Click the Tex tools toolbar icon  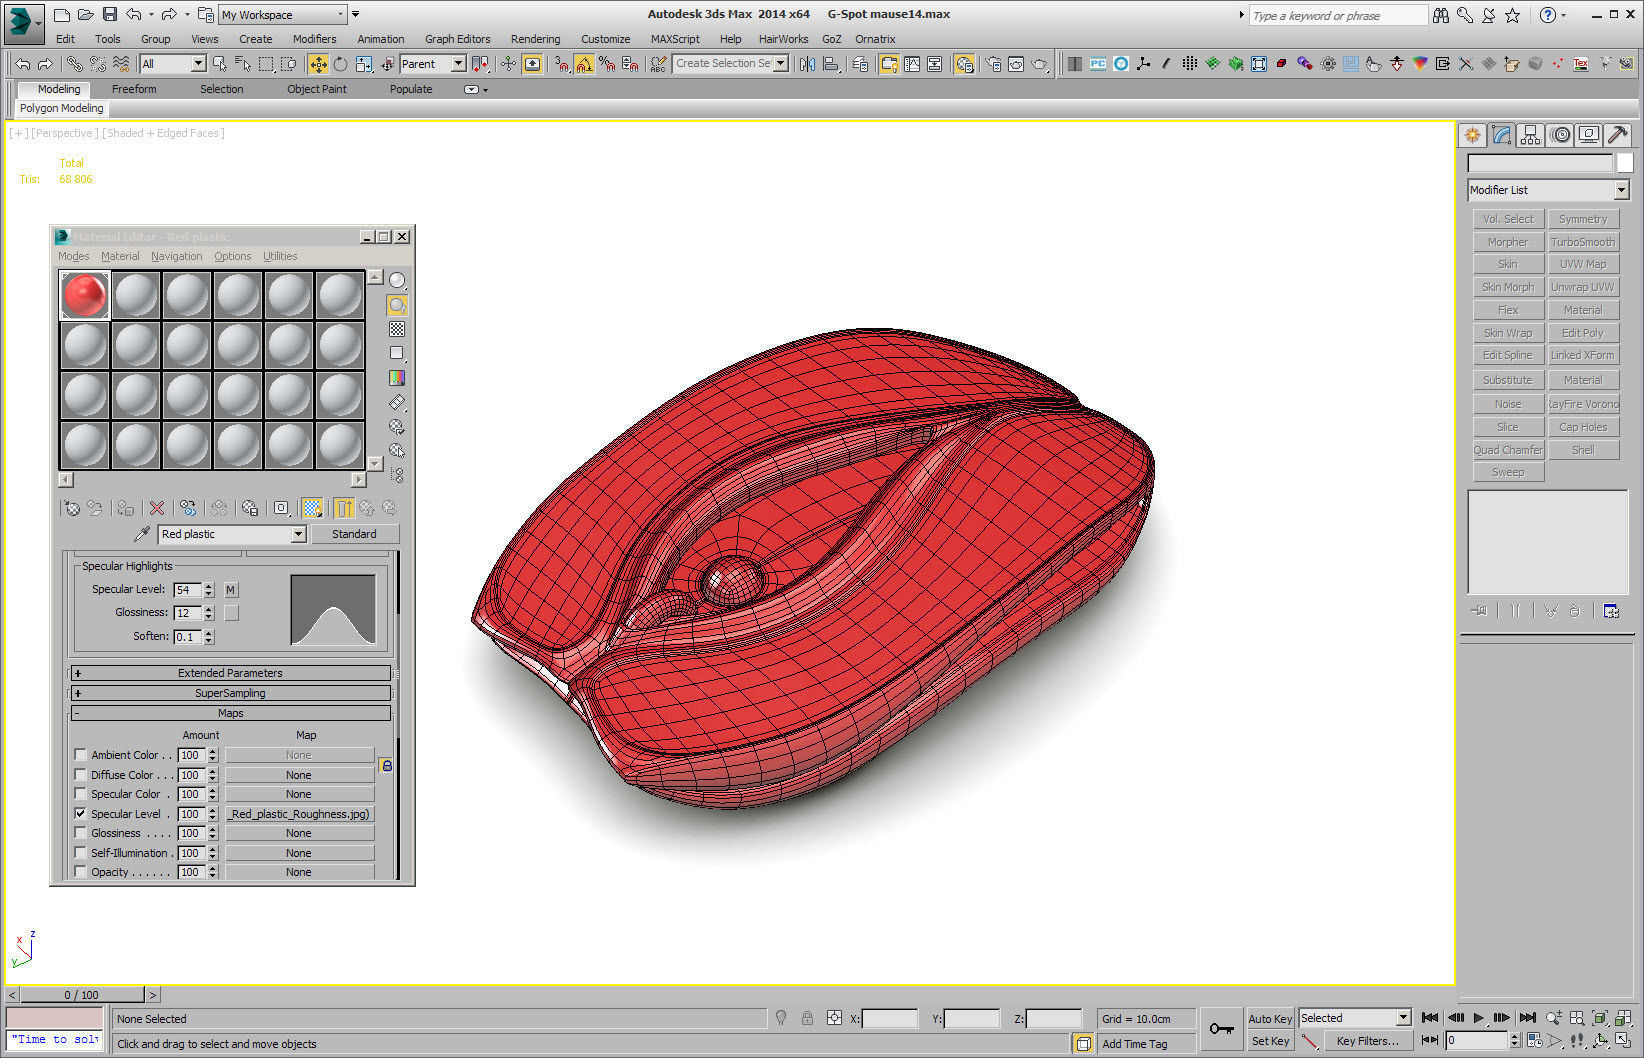[x=1581, y=64]
